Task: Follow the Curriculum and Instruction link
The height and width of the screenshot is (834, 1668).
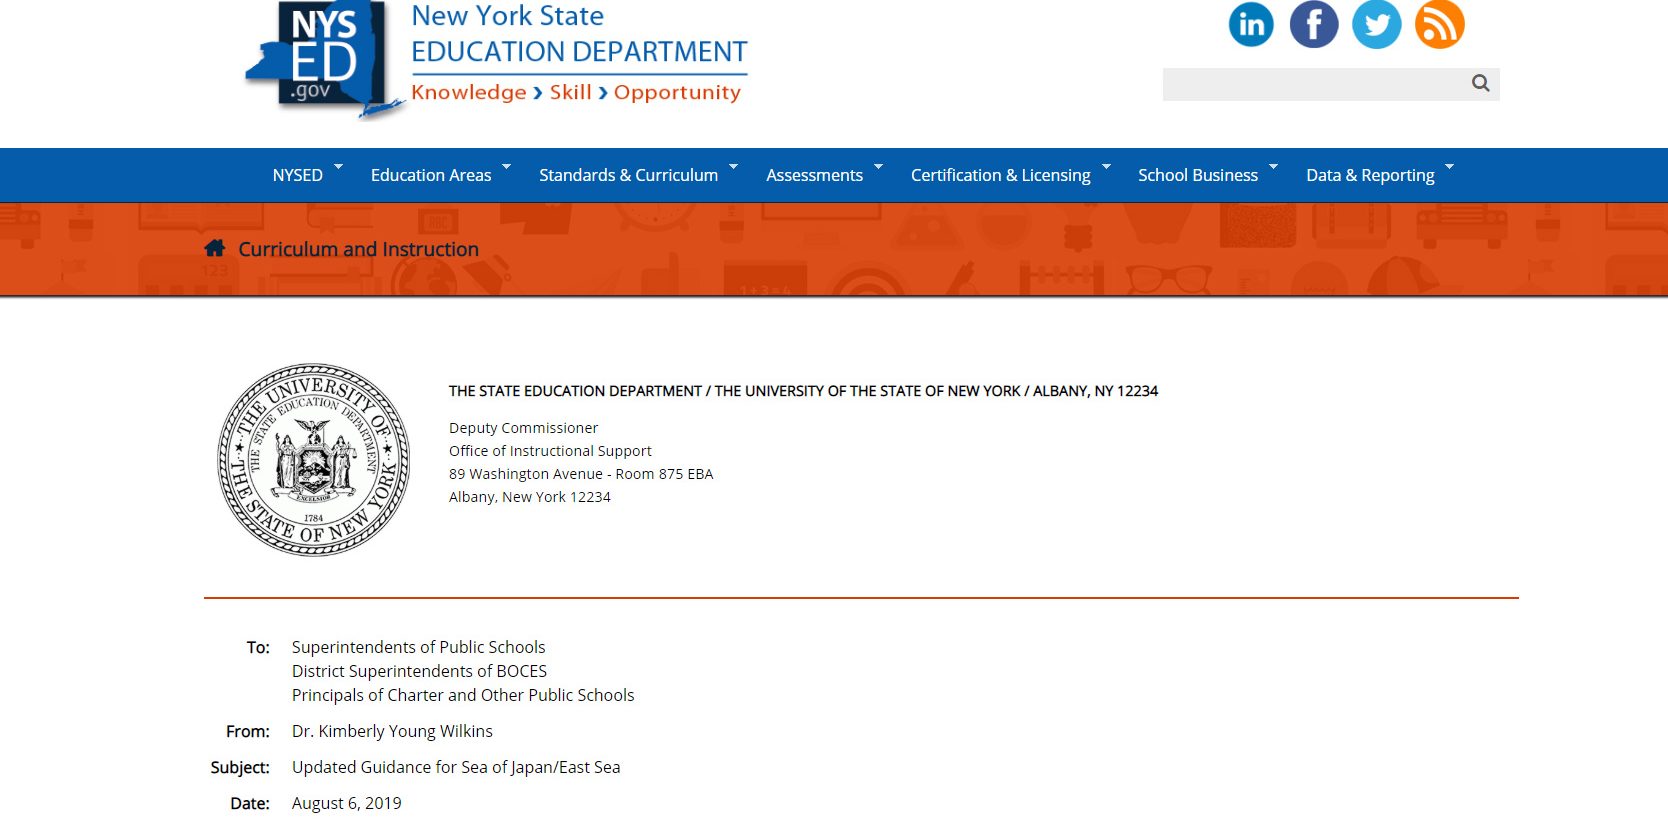Action: pos(358,249)
